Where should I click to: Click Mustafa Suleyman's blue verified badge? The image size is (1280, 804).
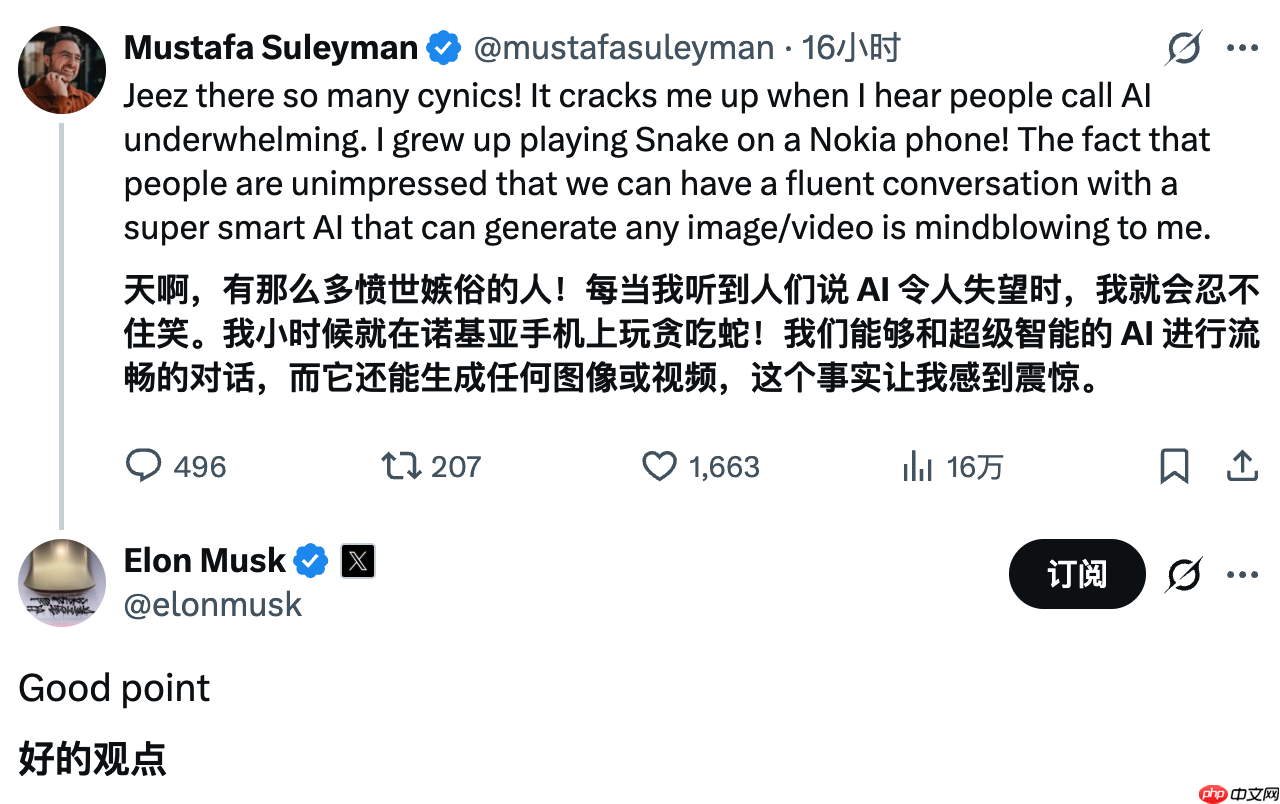(x=443, y=48)
